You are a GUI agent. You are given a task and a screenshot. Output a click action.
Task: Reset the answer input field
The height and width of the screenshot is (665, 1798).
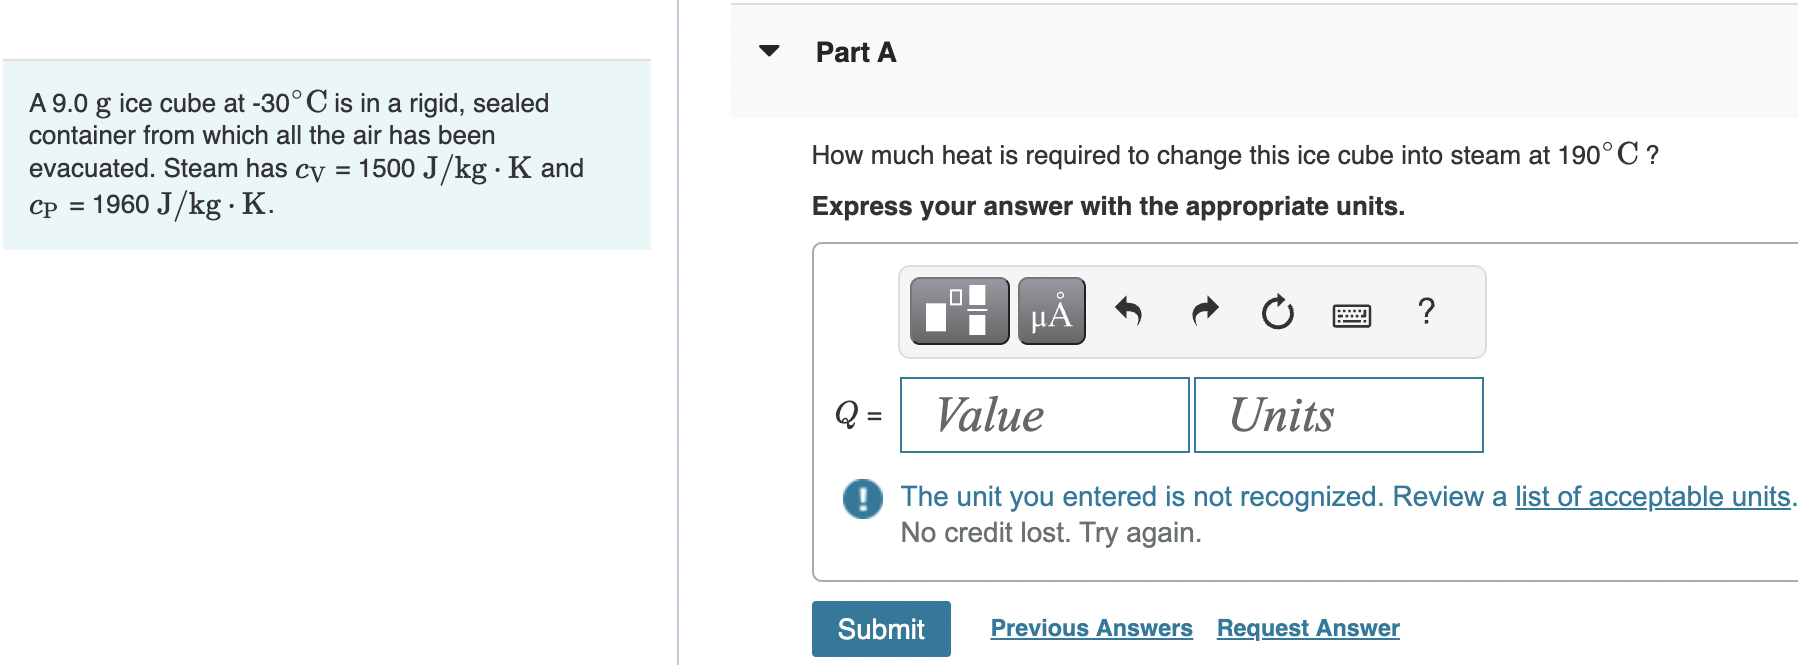(x=1277, y=311)
